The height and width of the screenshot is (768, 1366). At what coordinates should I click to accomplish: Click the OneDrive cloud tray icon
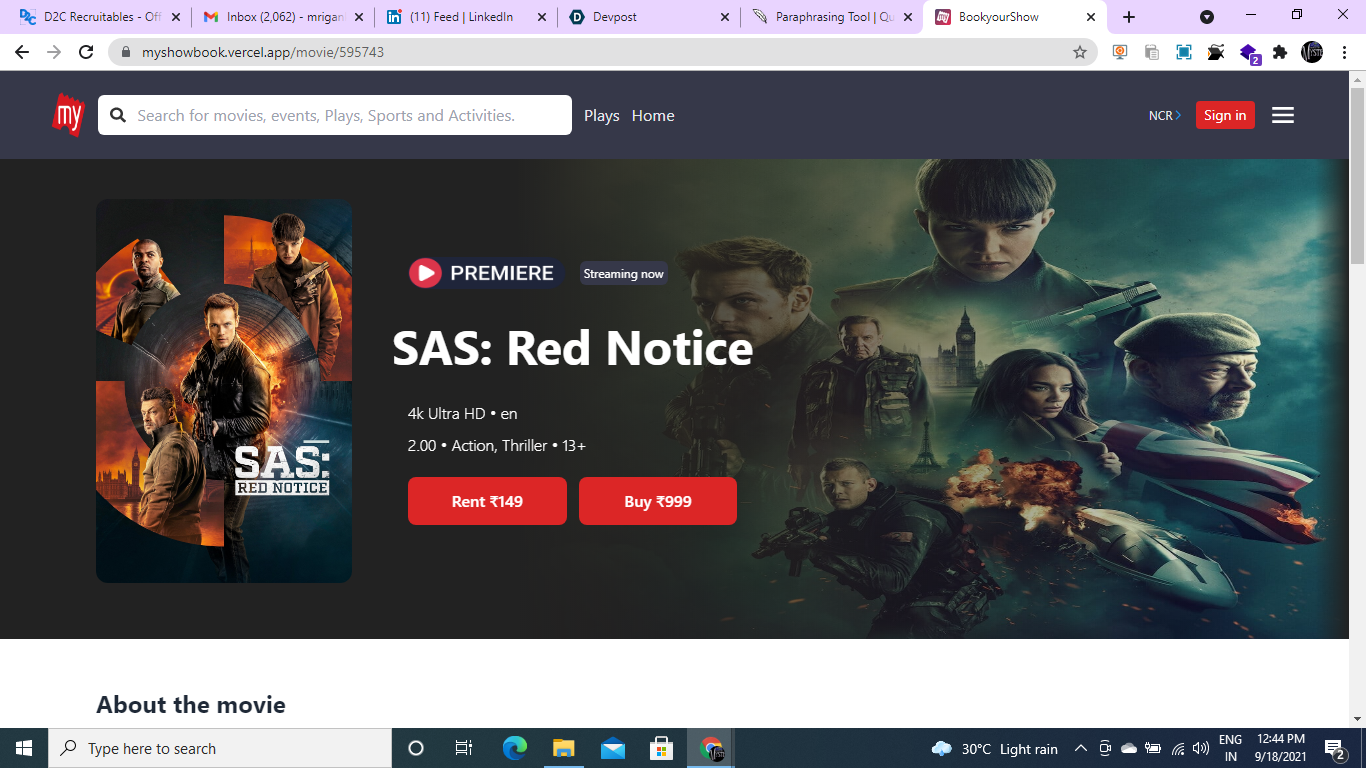click(x=1129, y=748)
